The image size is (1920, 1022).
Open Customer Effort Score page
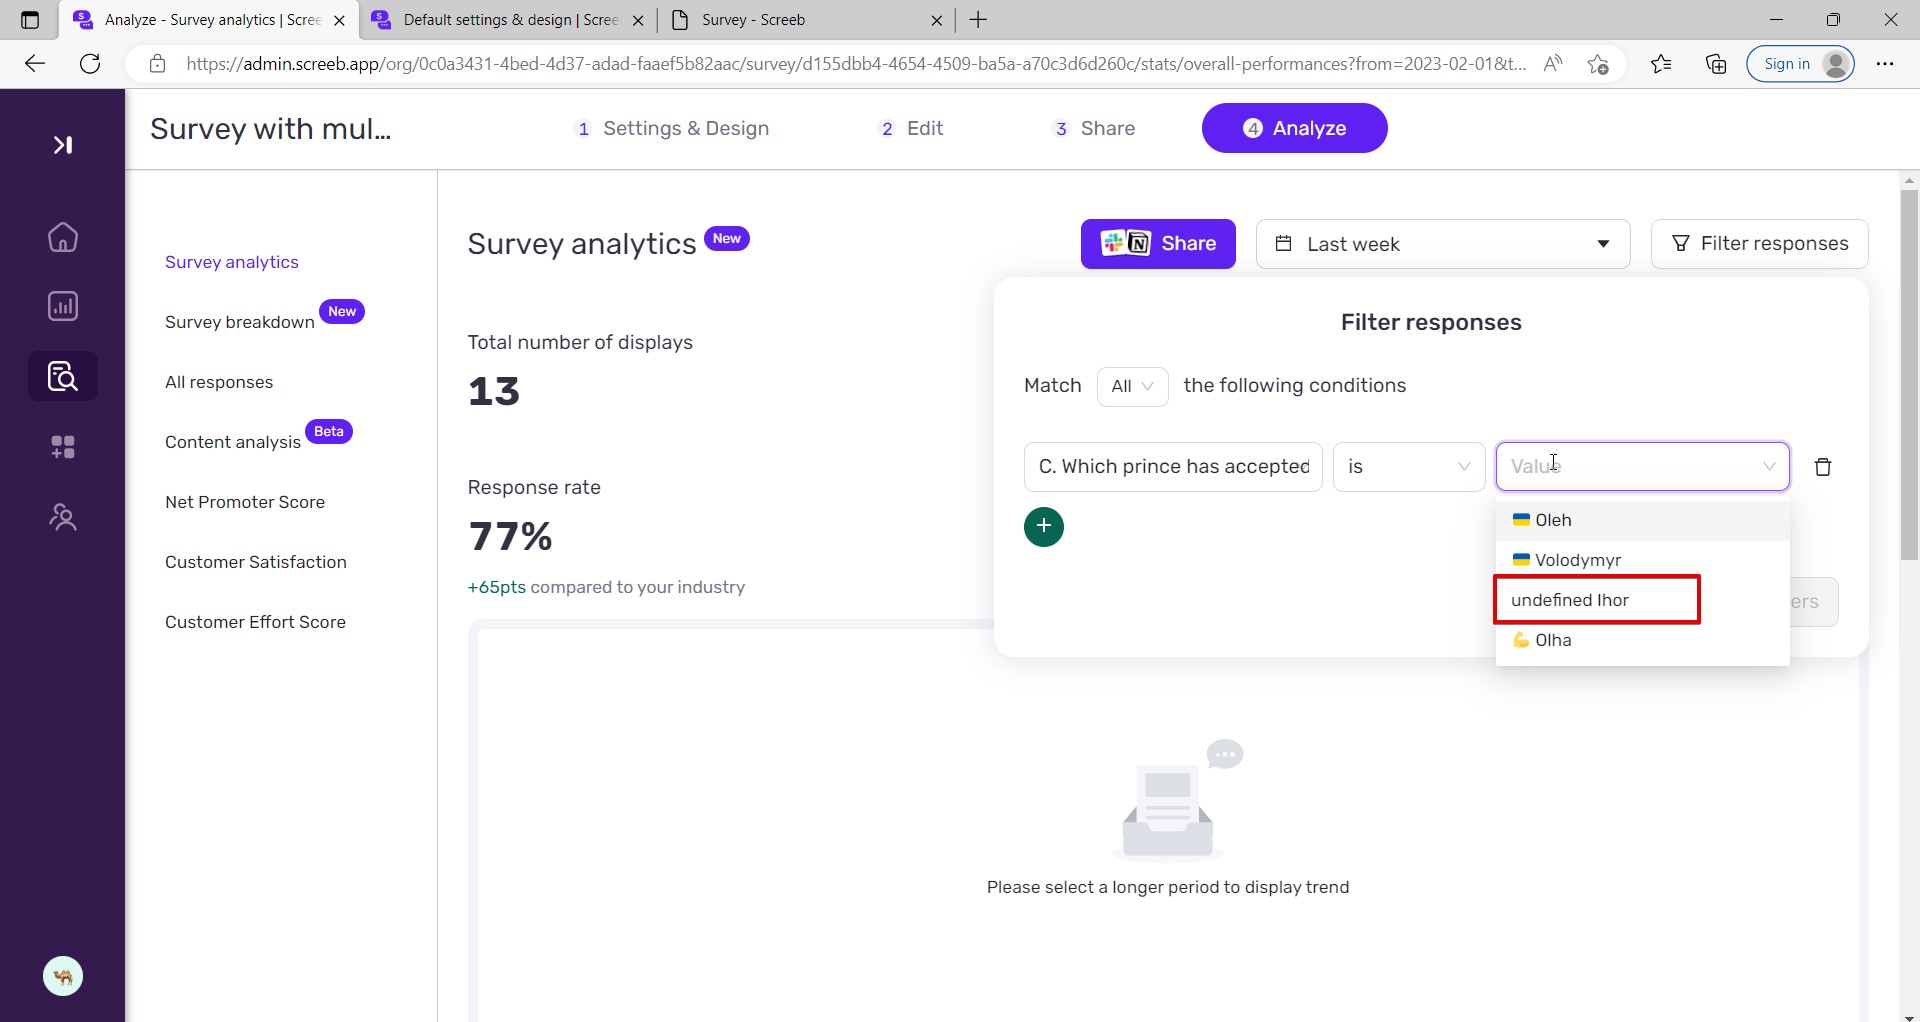[x=256, y=622]
